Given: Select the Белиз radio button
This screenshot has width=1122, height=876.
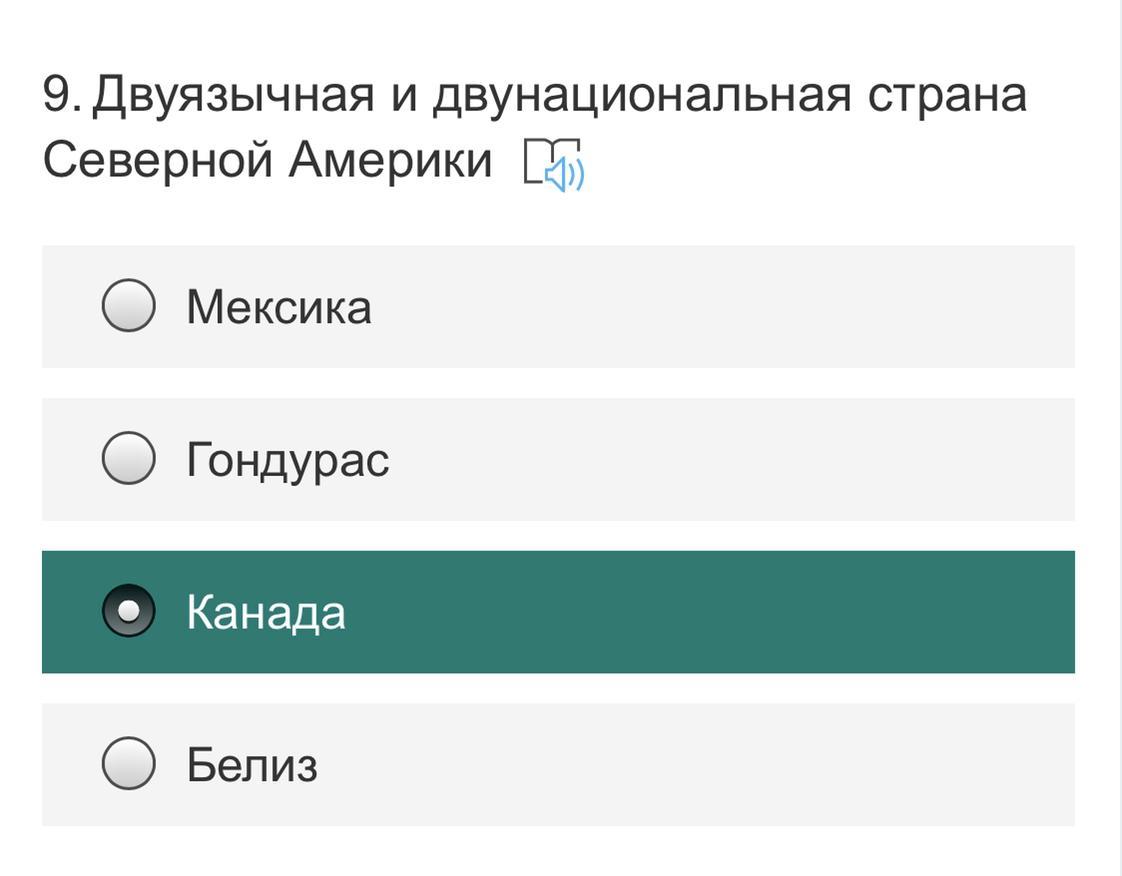Looking at the screenshot, I should coord(128,764).
